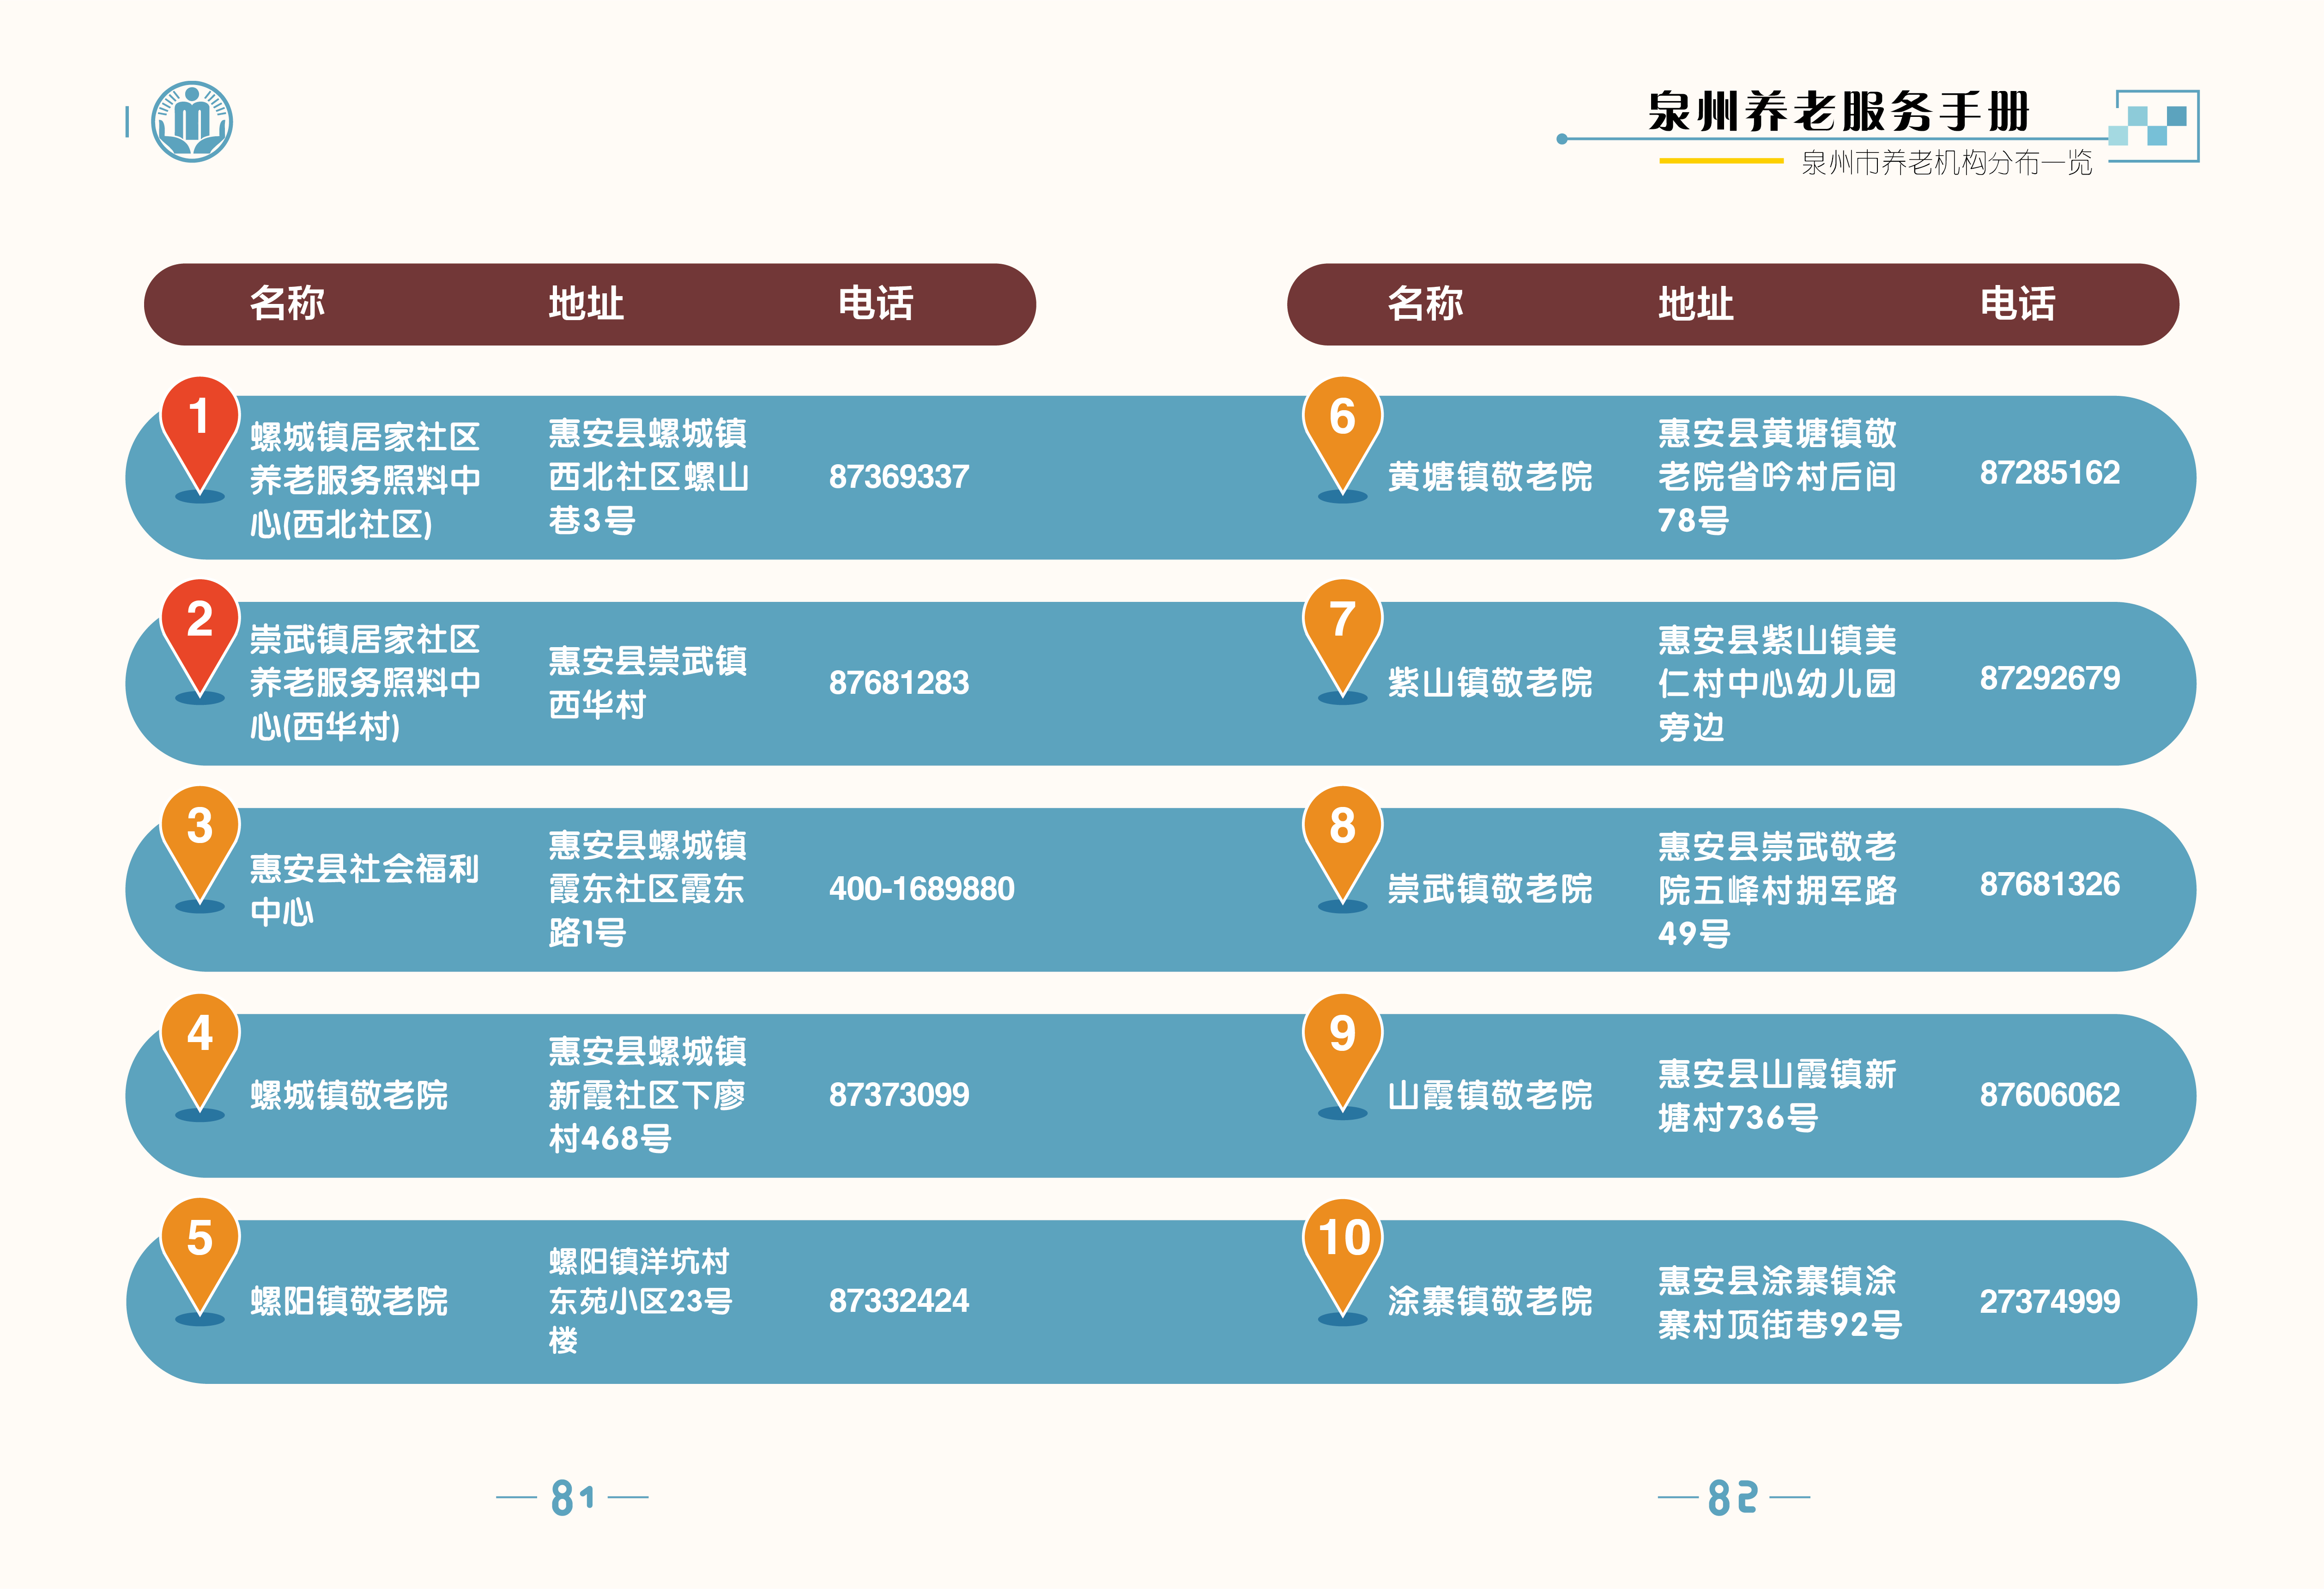Click phone number 27374999
Viewport: 2324px width, 1589px height.
point(2049,1301)
